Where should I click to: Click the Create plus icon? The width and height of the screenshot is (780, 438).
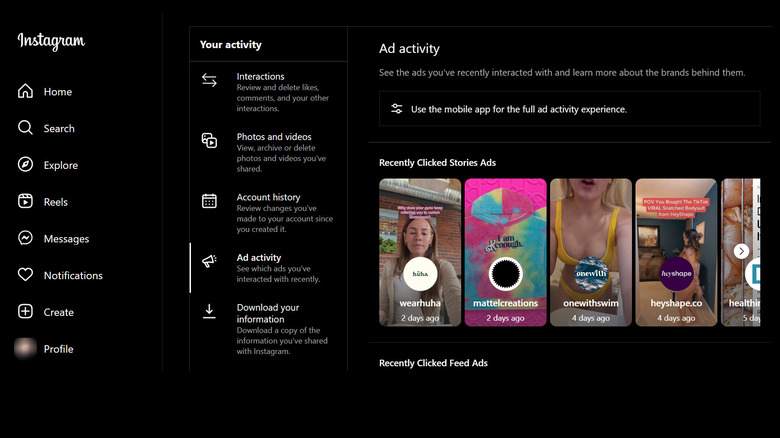[x=26, y=312]
